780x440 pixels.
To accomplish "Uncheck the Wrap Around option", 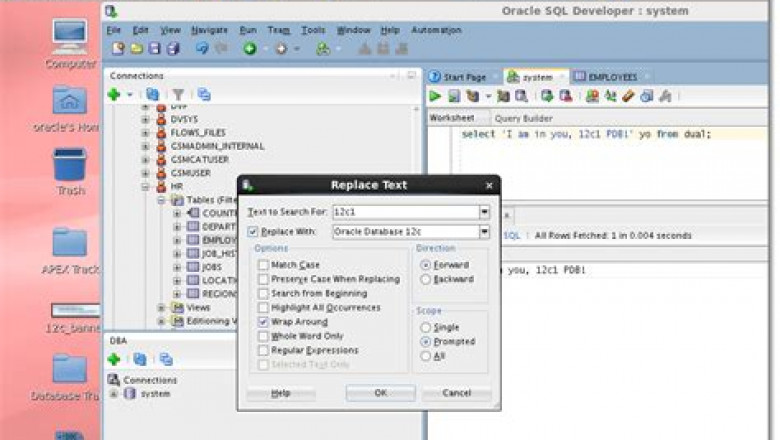I will (x=262, y=322).
